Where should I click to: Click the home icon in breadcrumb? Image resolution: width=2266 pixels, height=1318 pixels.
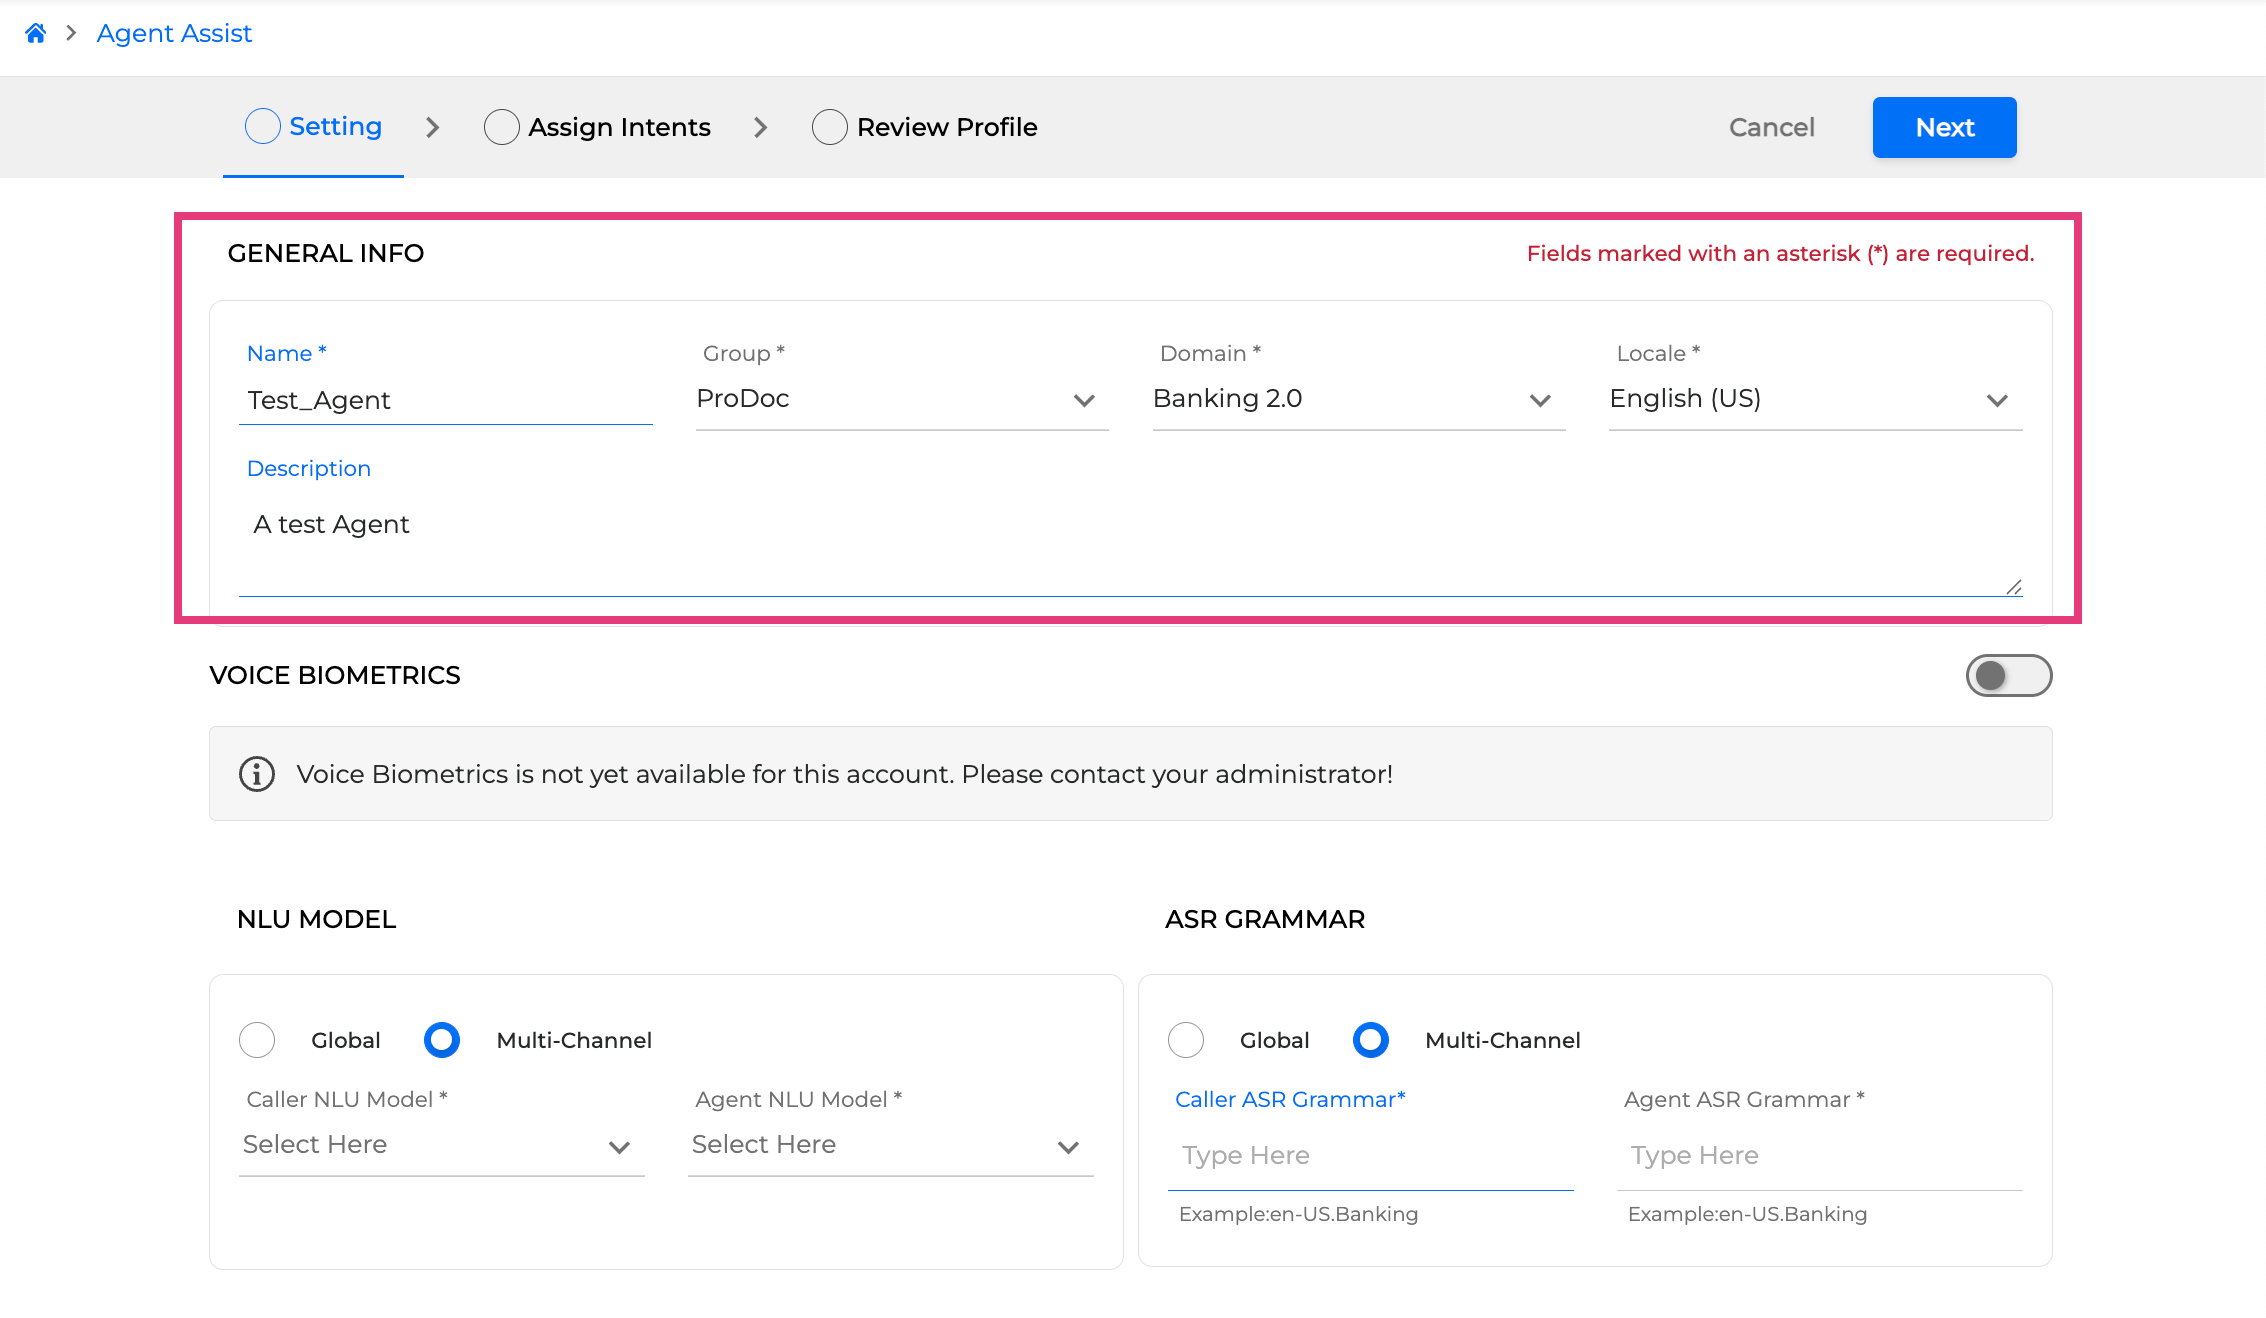point(36,33)
